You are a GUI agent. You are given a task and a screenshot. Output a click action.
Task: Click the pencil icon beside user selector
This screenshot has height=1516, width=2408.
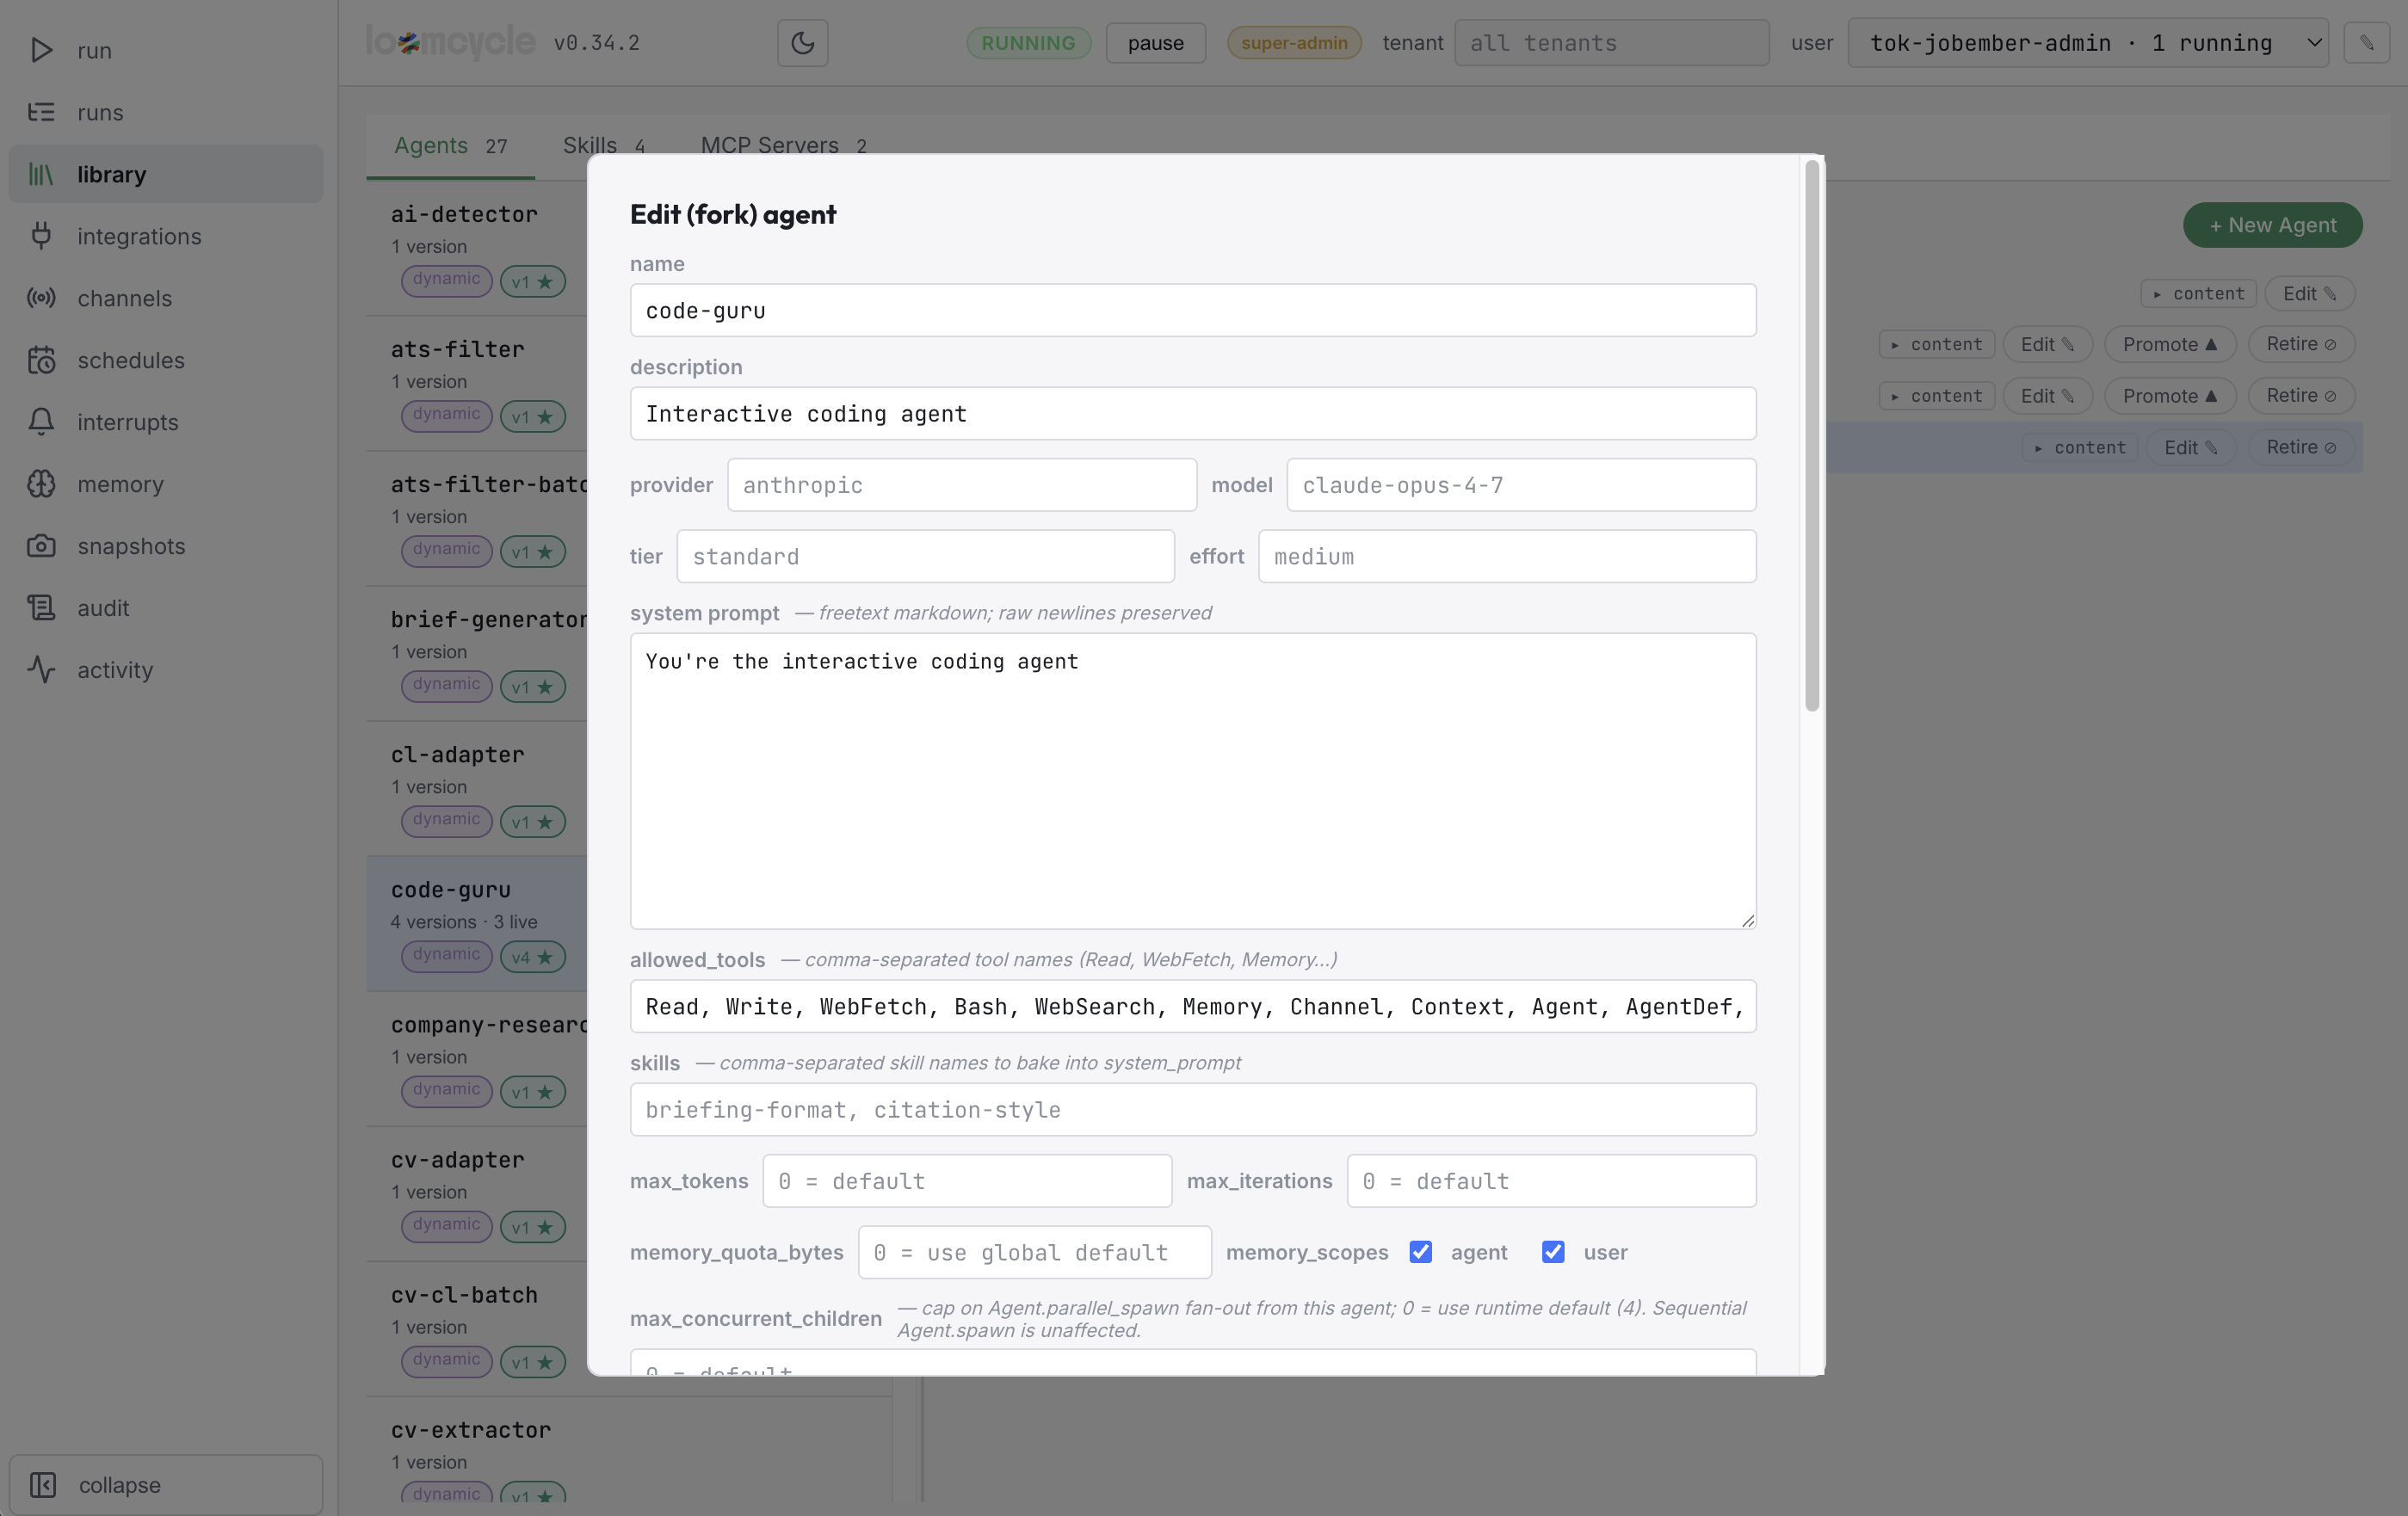click(x=2366, y=43)
